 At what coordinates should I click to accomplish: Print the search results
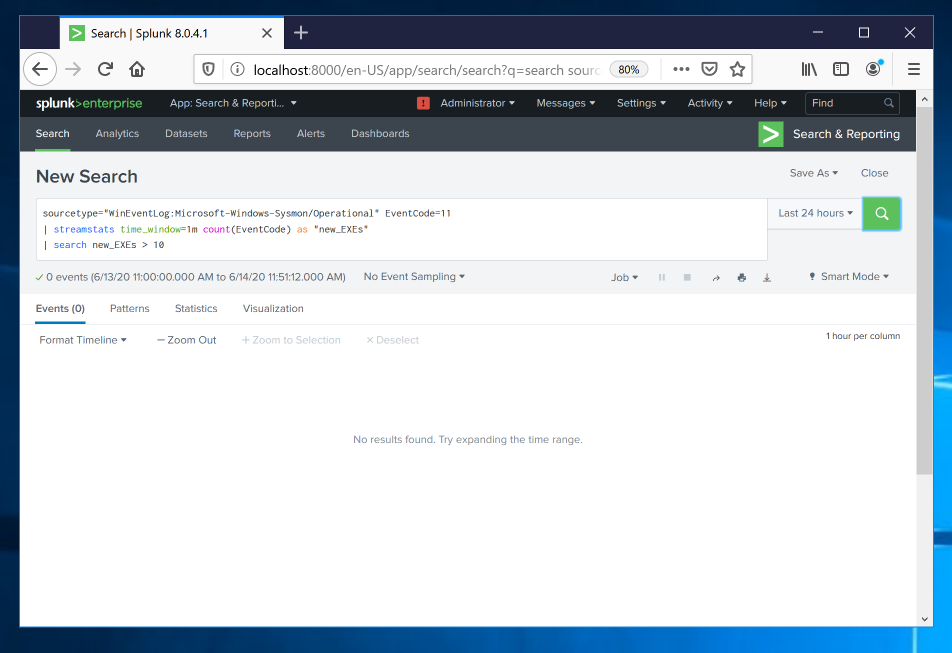click(x=741, y=277)
